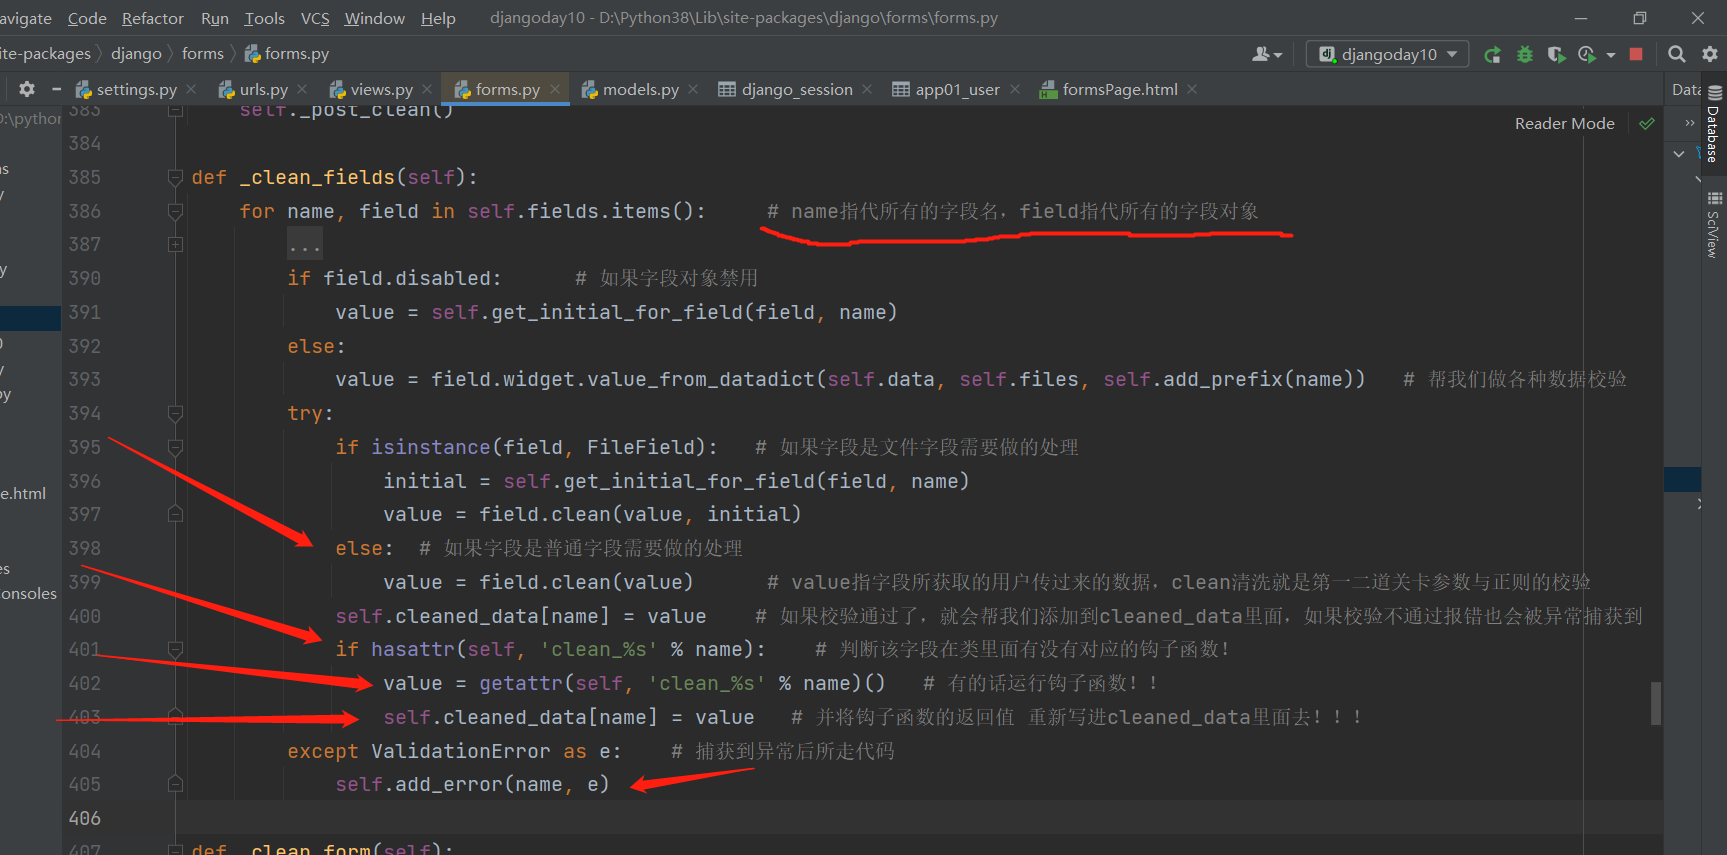
Task: Restore down the PyCharm window
Action: click(1640, 18)
